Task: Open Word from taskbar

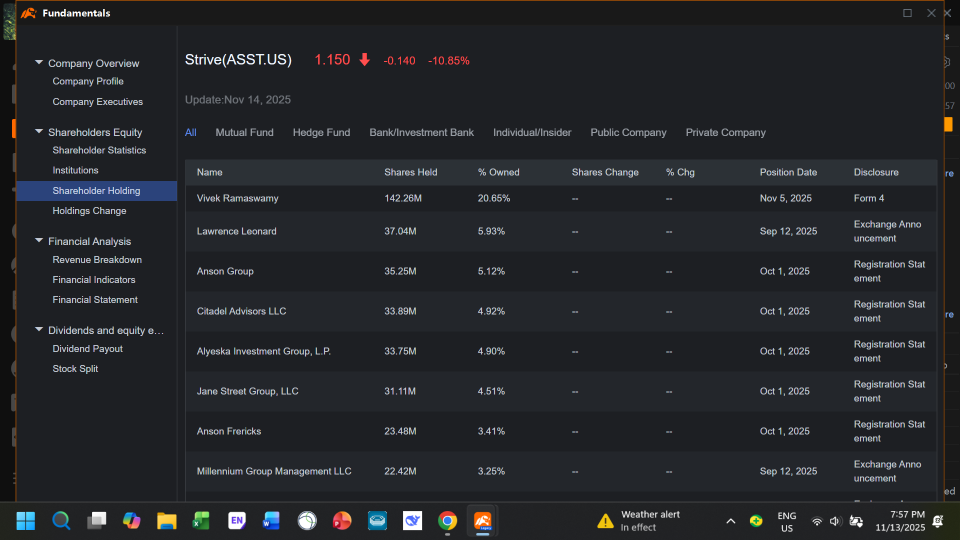Action: coord(271,521)
